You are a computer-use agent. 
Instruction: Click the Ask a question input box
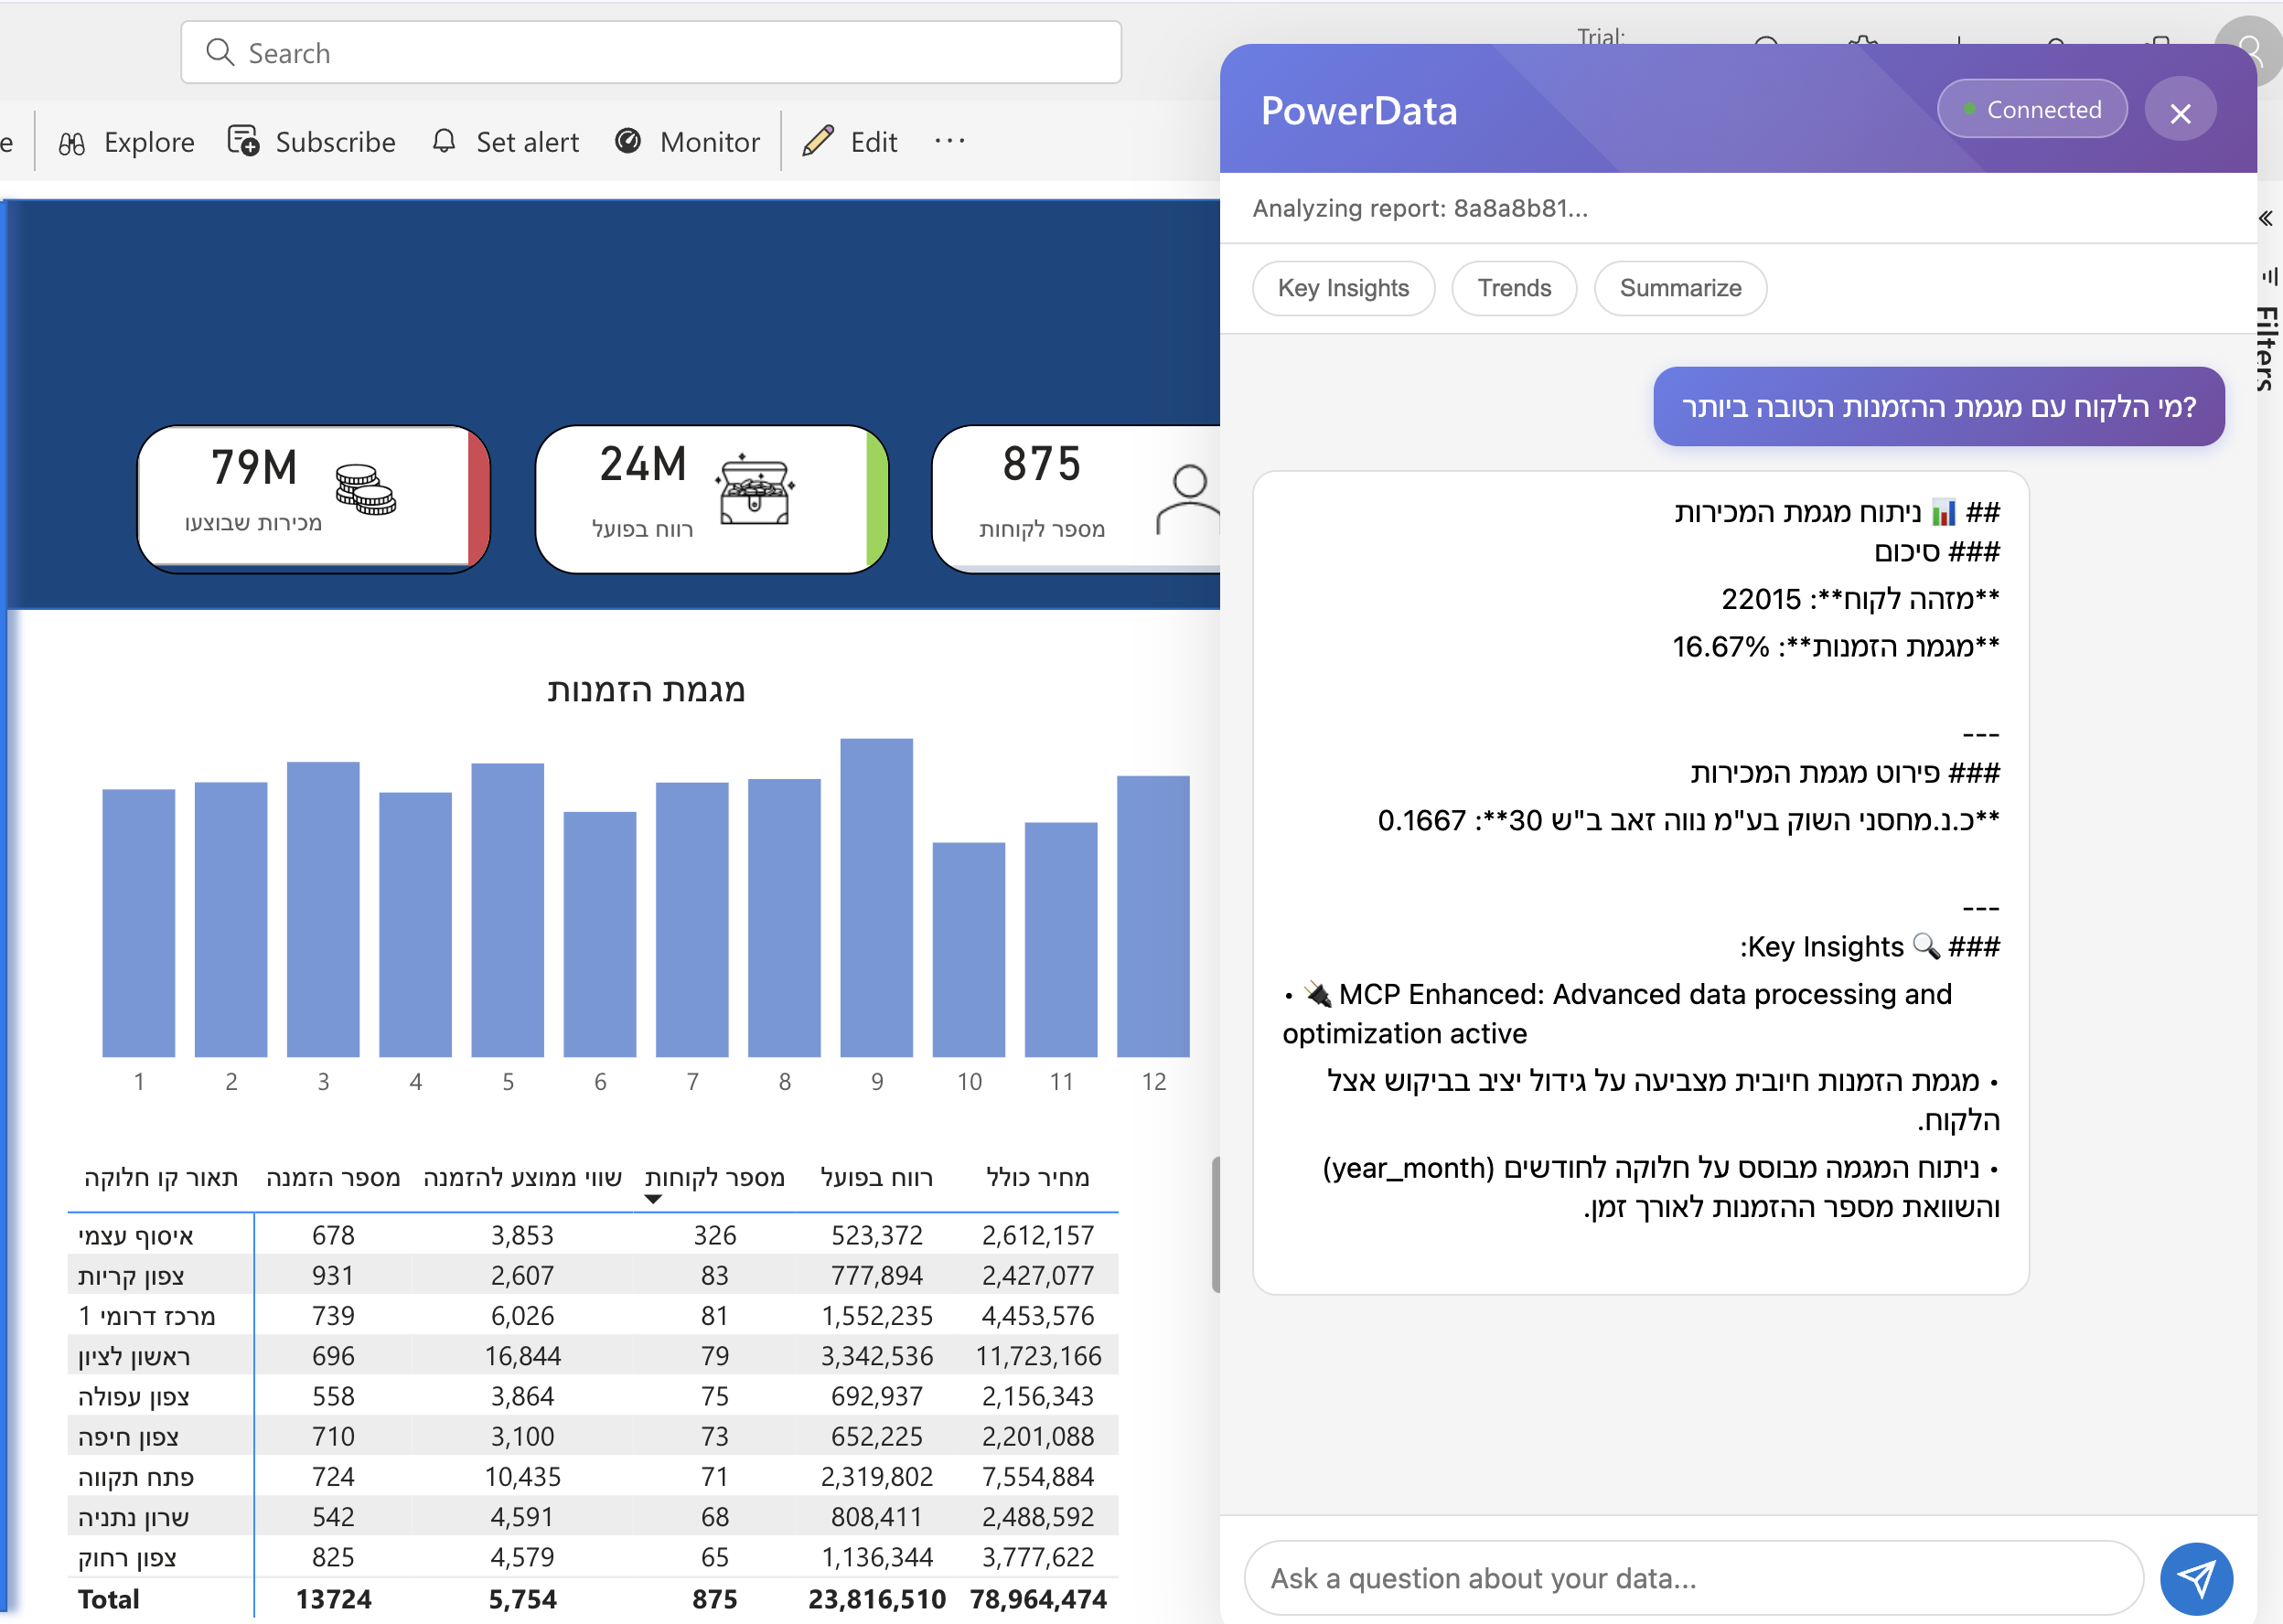(1692, 1578)
